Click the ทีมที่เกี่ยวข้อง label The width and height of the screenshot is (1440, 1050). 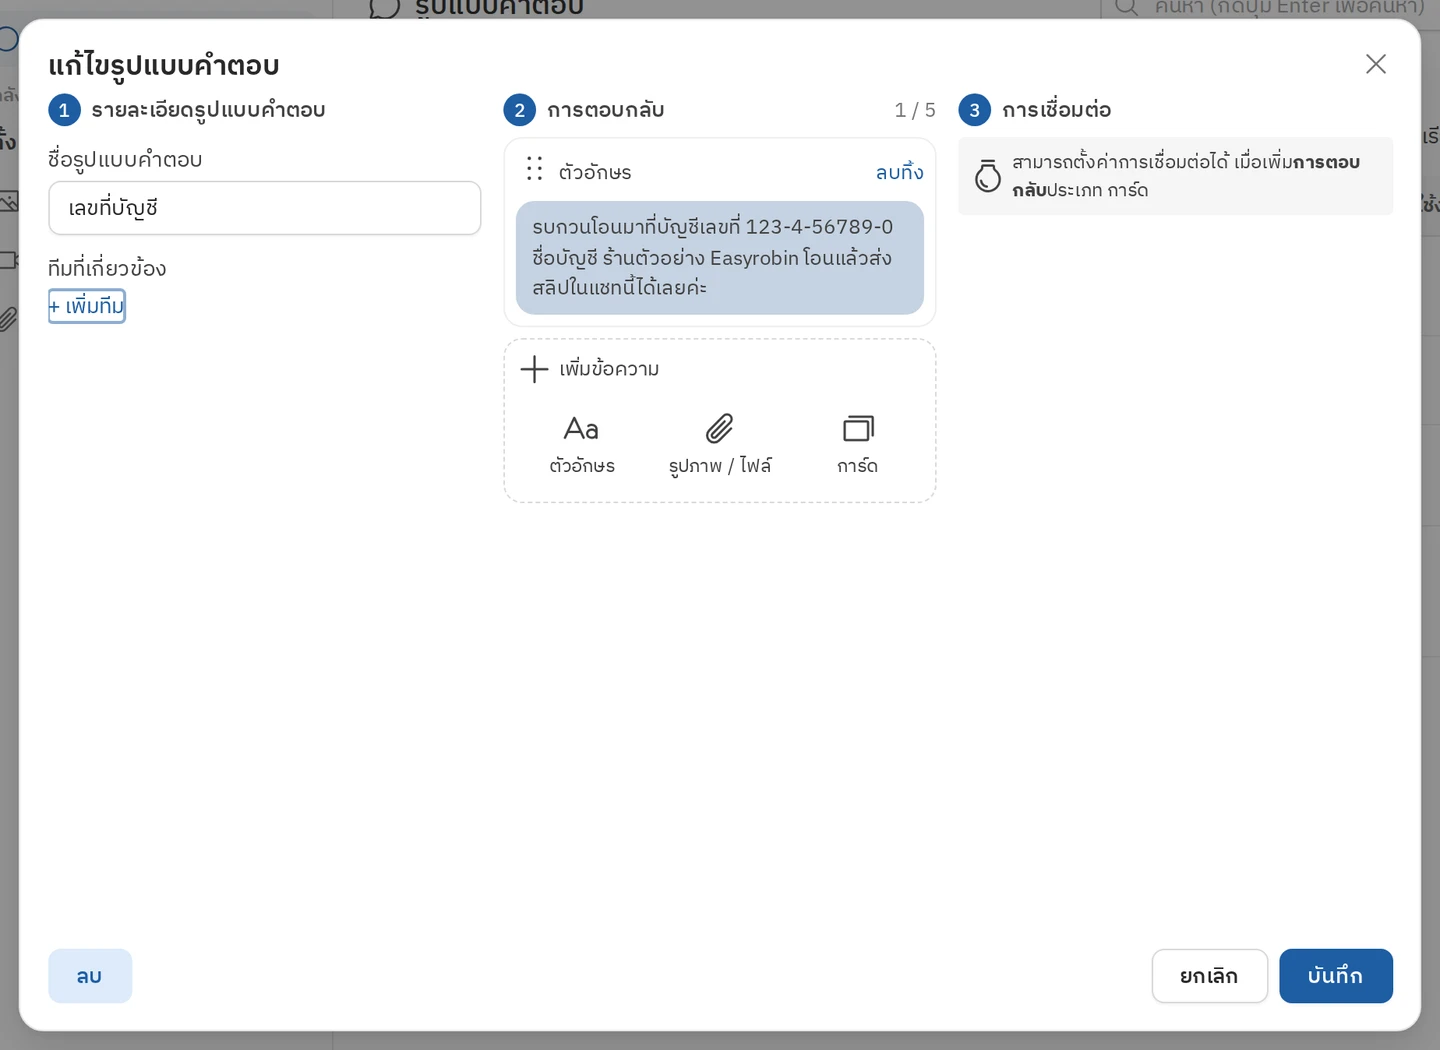tap(107, 268)
